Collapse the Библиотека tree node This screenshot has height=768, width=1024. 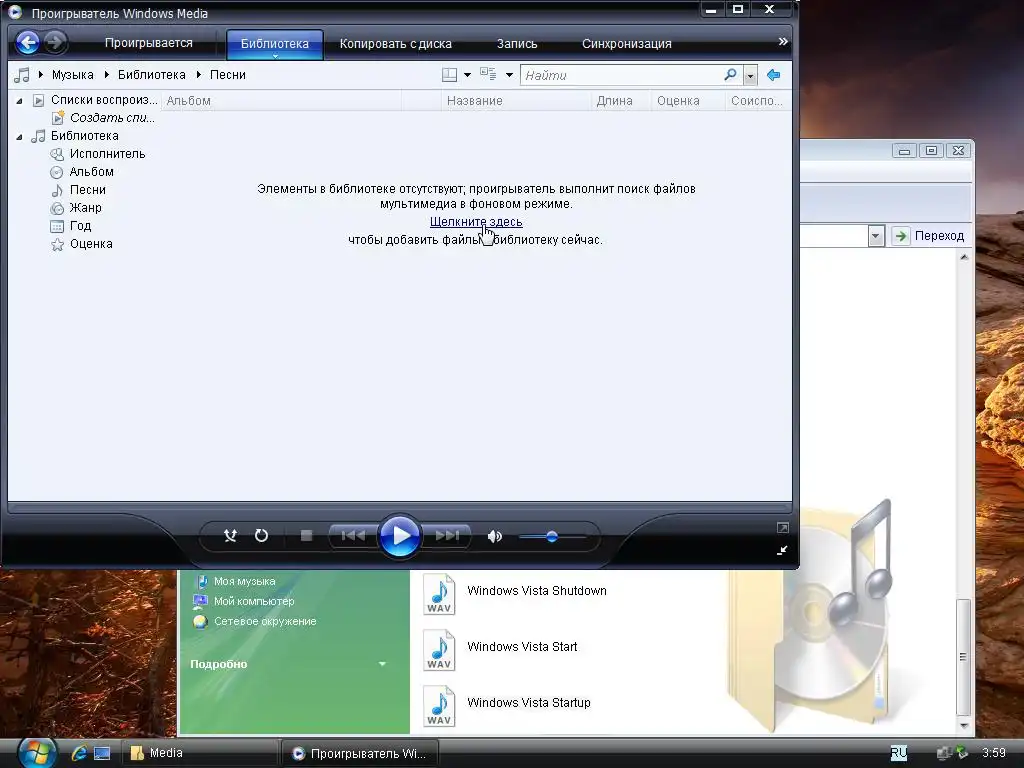(20, 136)
